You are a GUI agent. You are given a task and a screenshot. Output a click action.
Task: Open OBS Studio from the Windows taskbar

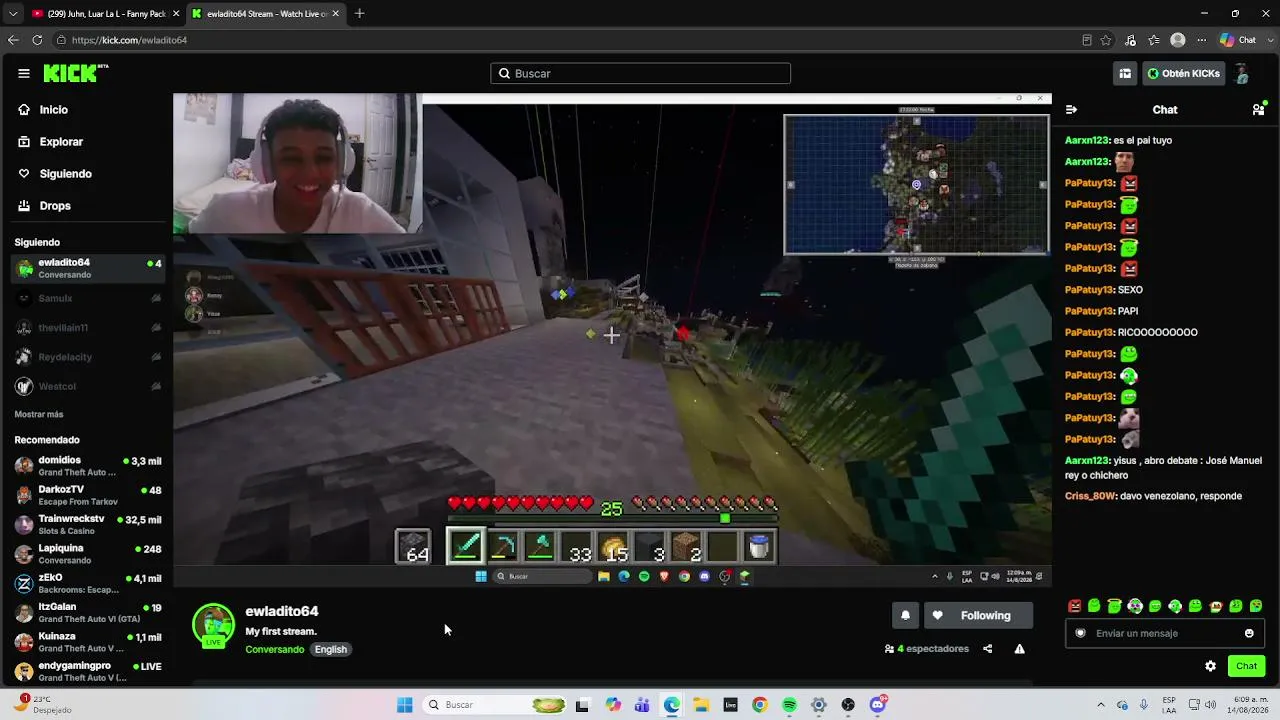848,705
